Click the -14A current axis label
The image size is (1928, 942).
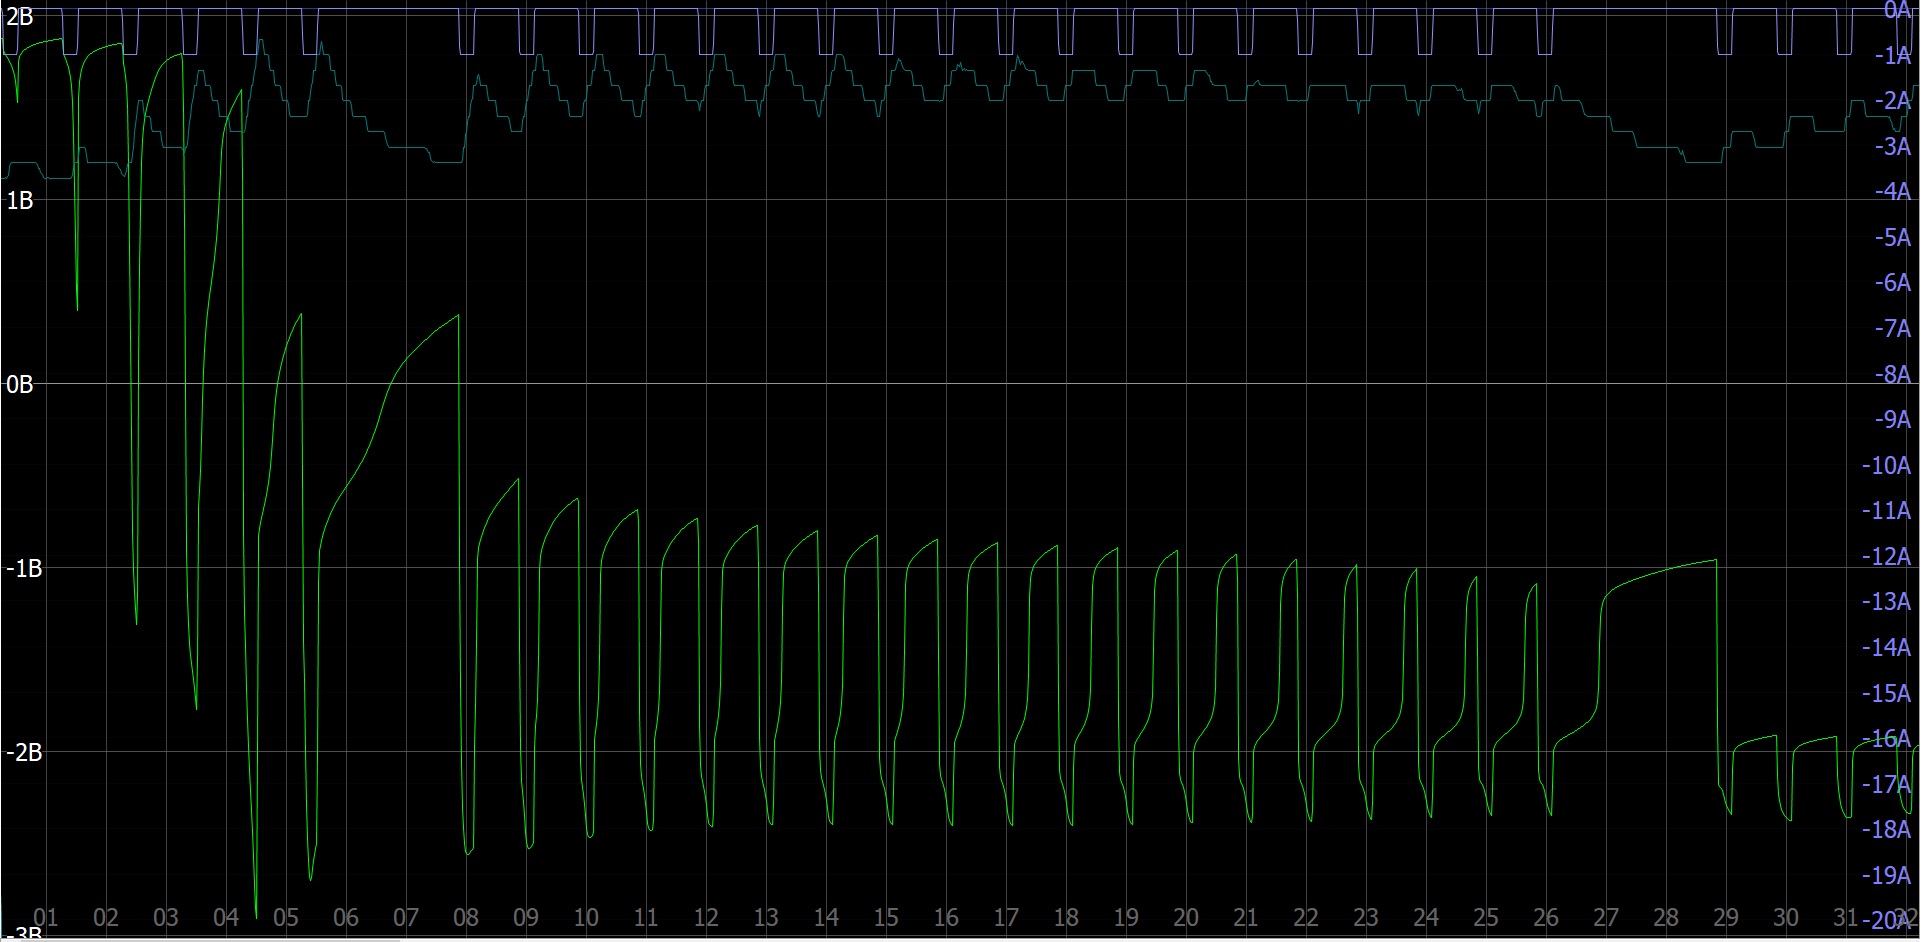click(x=1886, y=648)
